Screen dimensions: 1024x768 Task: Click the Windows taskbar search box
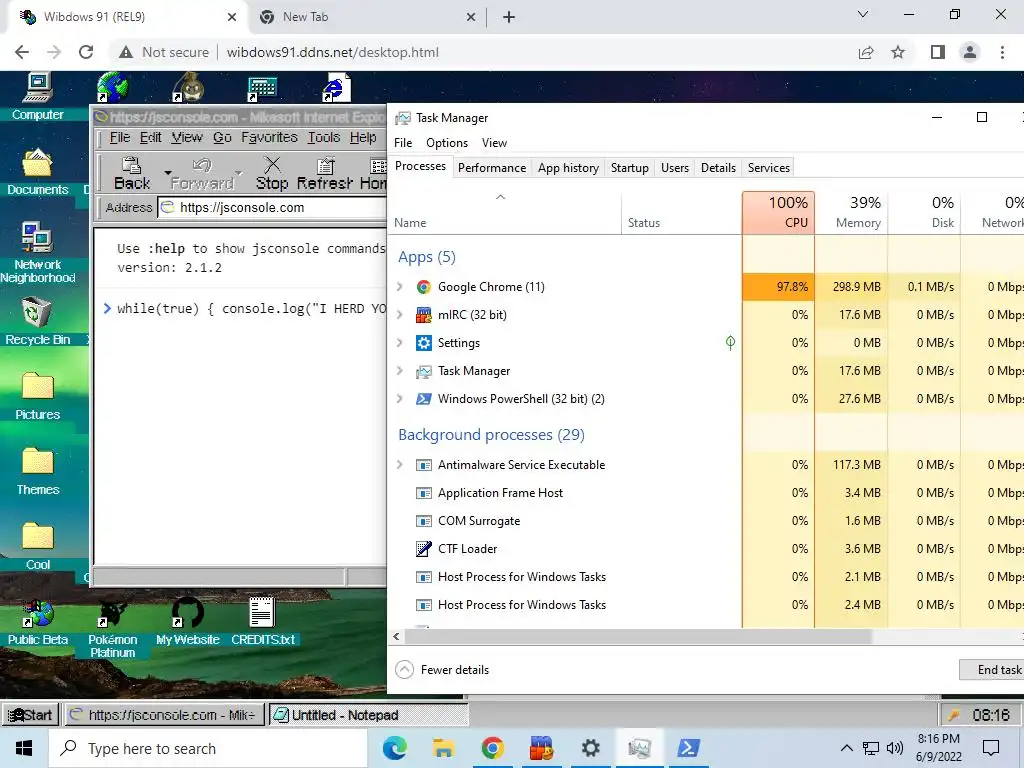[208, 748]
